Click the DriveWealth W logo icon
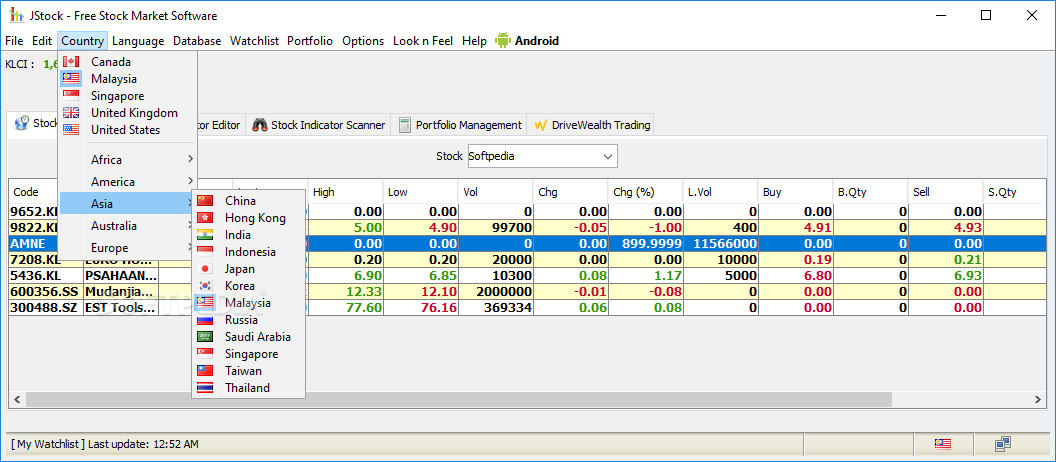 pos(540,125)
